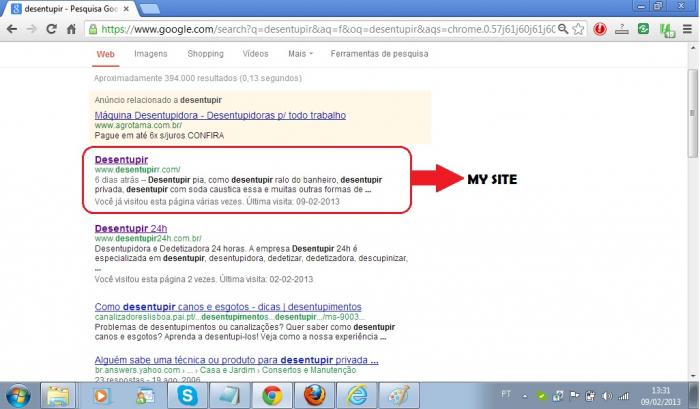Open Firefox from the taskbar
This screenshot has width=700, height=409.
[314, 396]
